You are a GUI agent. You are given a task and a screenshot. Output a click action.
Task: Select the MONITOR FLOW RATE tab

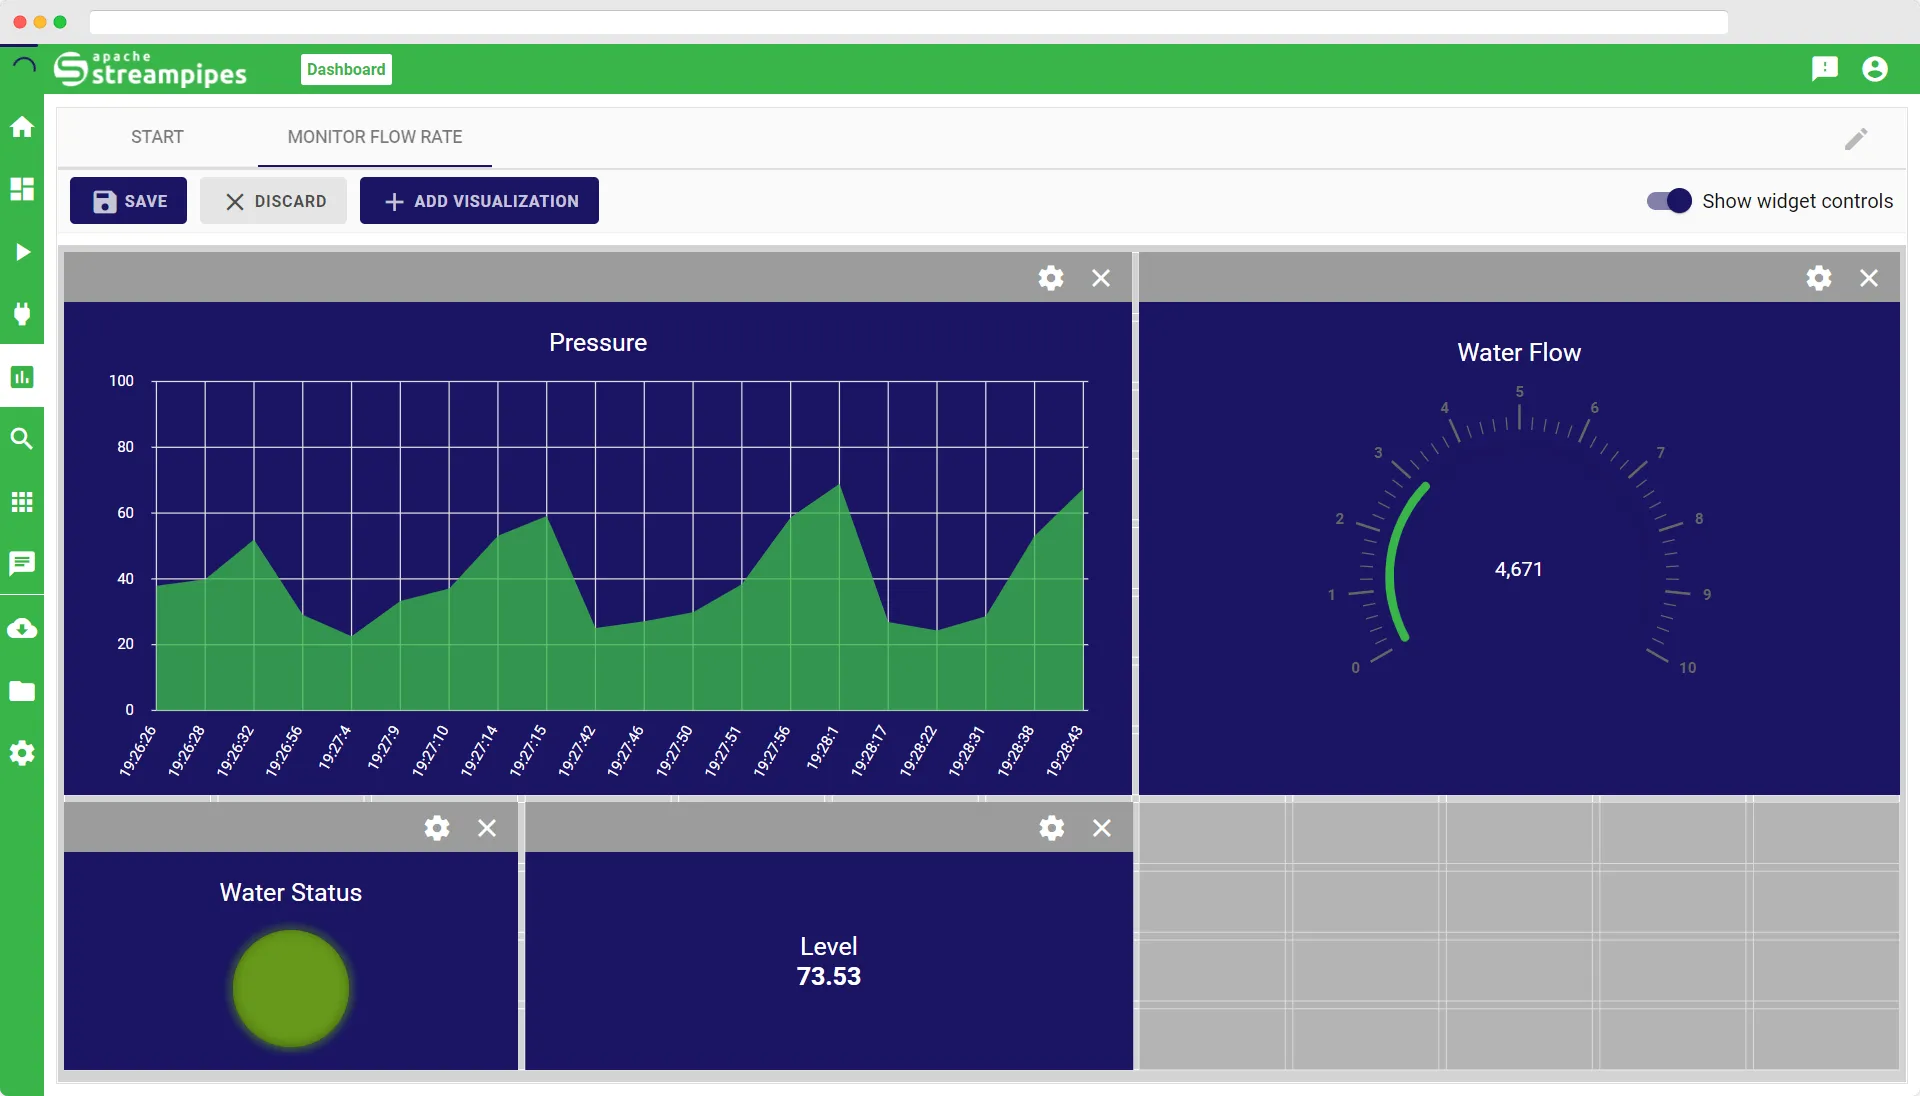[374, 137]
